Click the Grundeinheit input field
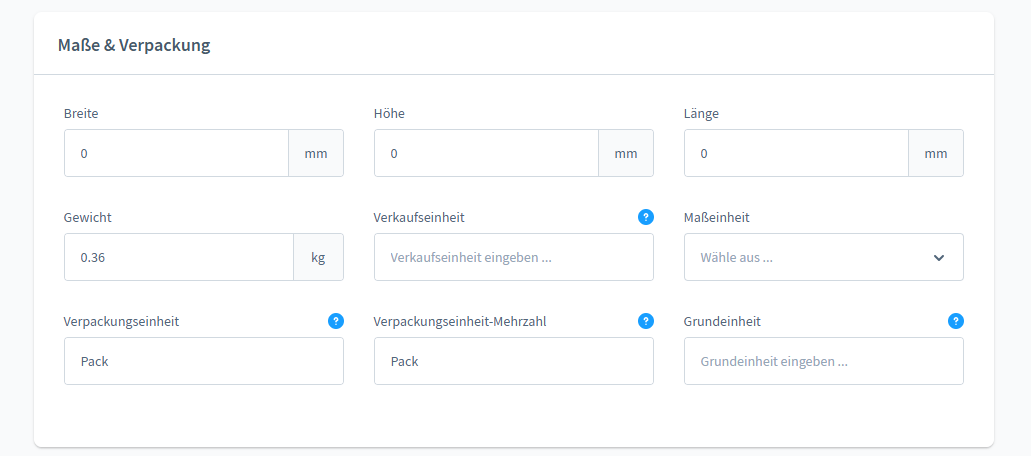 823,361
